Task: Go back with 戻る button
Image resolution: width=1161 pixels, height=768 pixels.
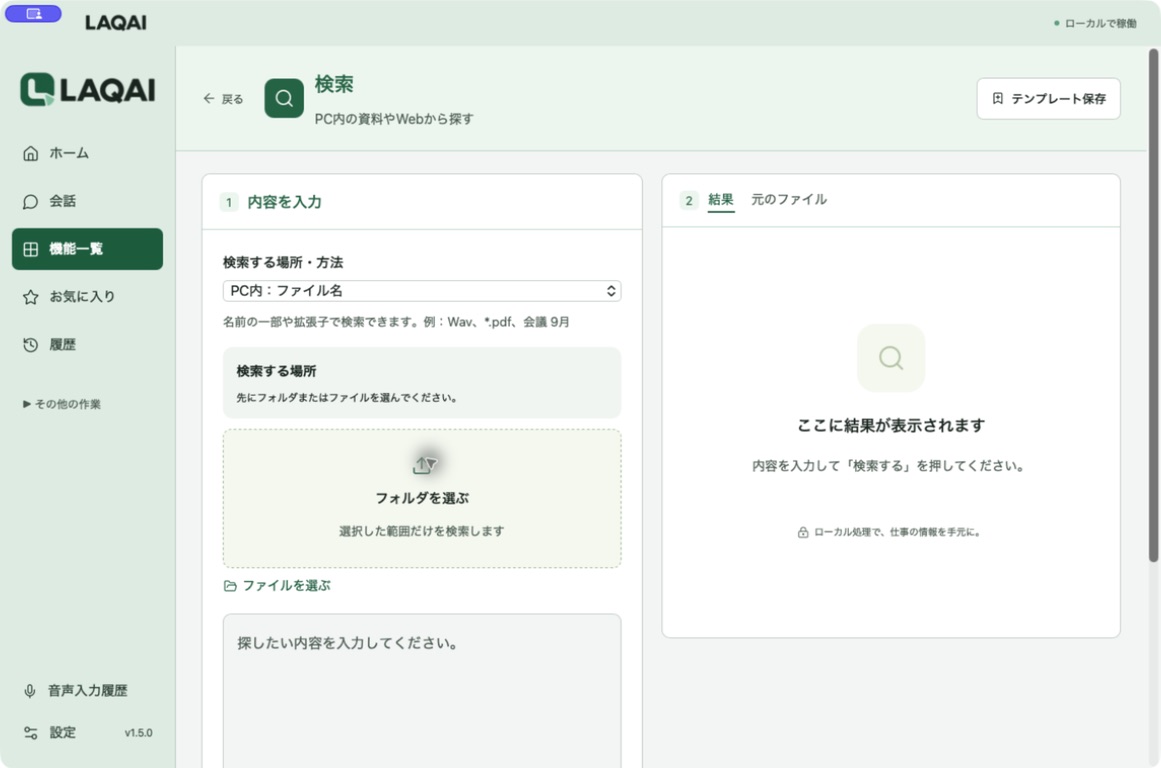Action: 223,98
